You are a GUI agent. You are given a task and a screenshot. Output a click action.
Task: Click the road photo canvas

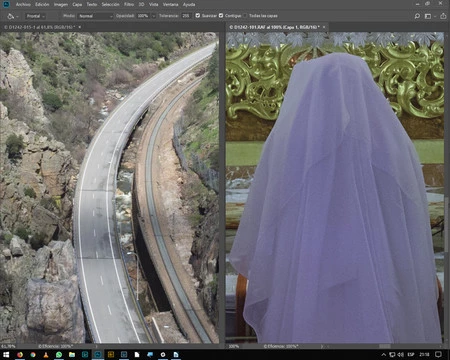click(109, 187)
